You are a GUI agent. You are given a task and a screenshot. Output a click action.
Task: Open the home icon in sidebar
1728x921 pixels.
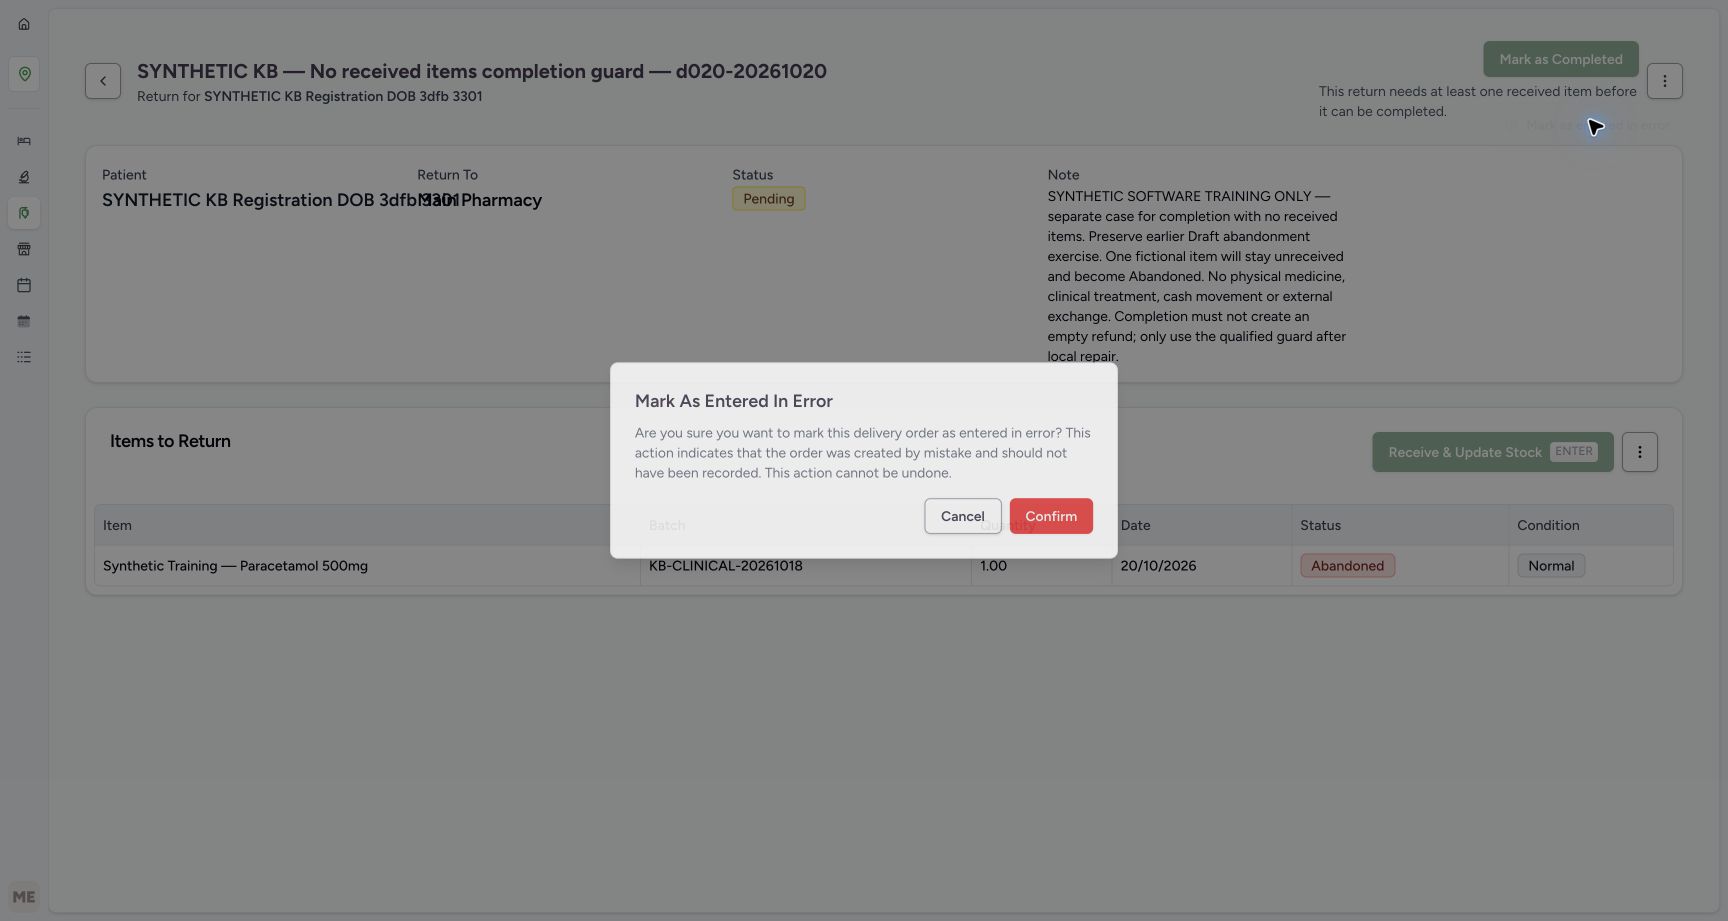[x=24, y=24]
